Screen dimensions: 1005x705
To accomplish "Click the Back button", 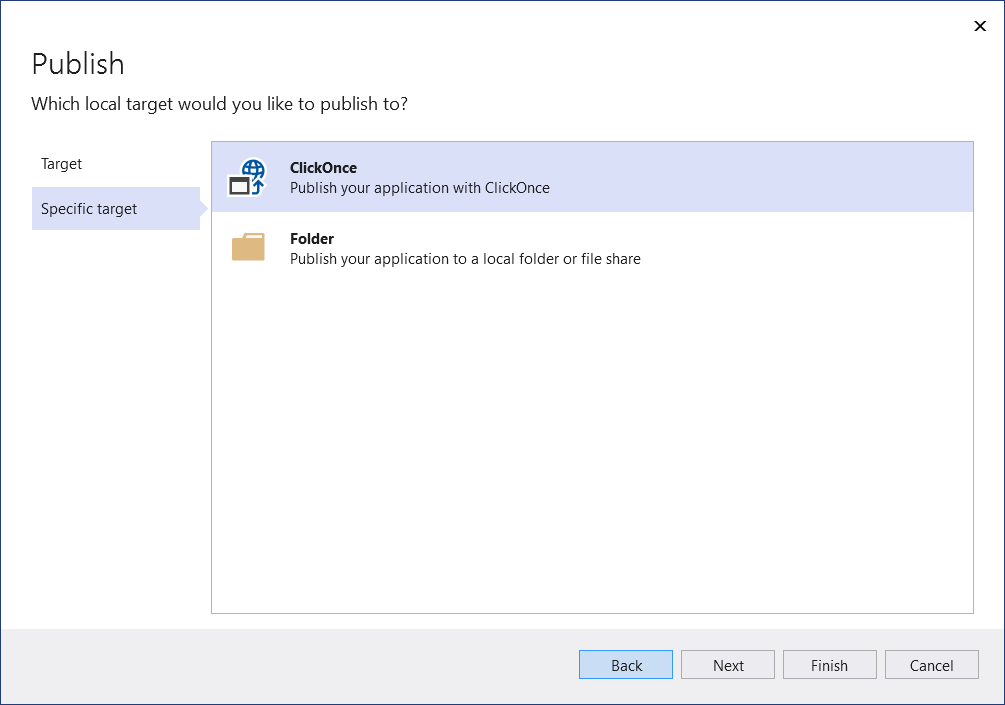I will pyautogui.click(x=626, y=665).
